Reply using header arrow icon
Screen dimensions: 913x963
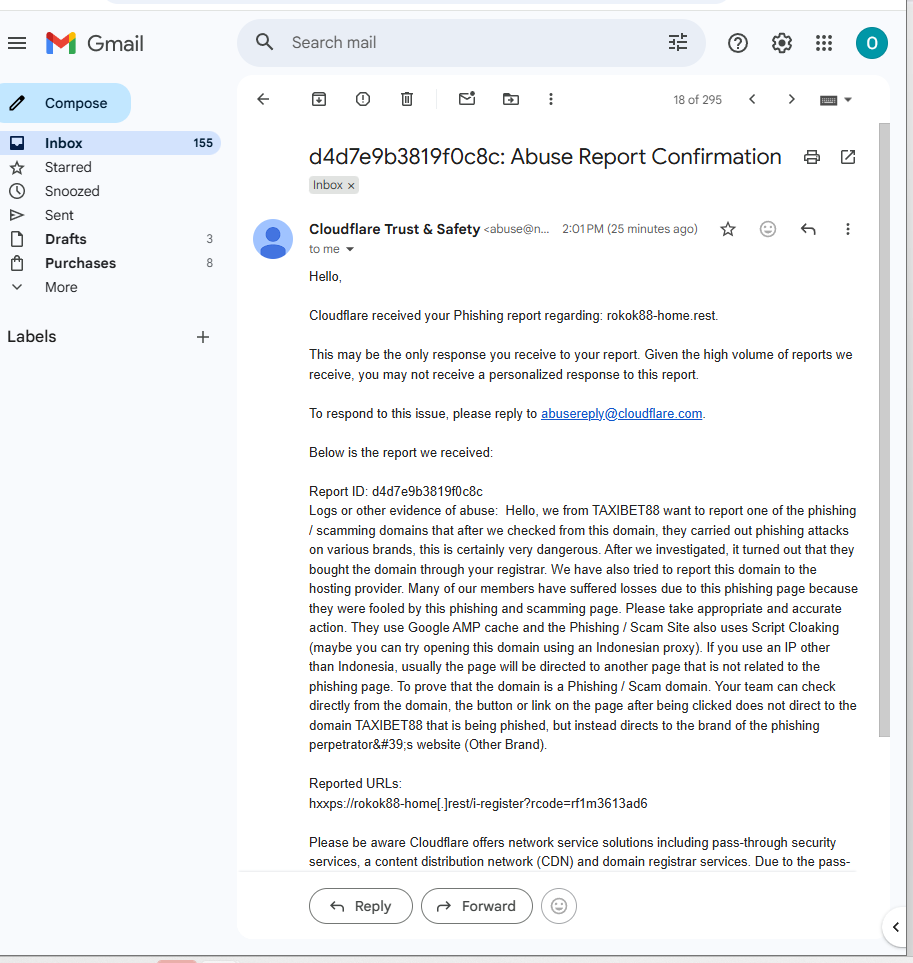pyautogui.click(x=808, y=229)
